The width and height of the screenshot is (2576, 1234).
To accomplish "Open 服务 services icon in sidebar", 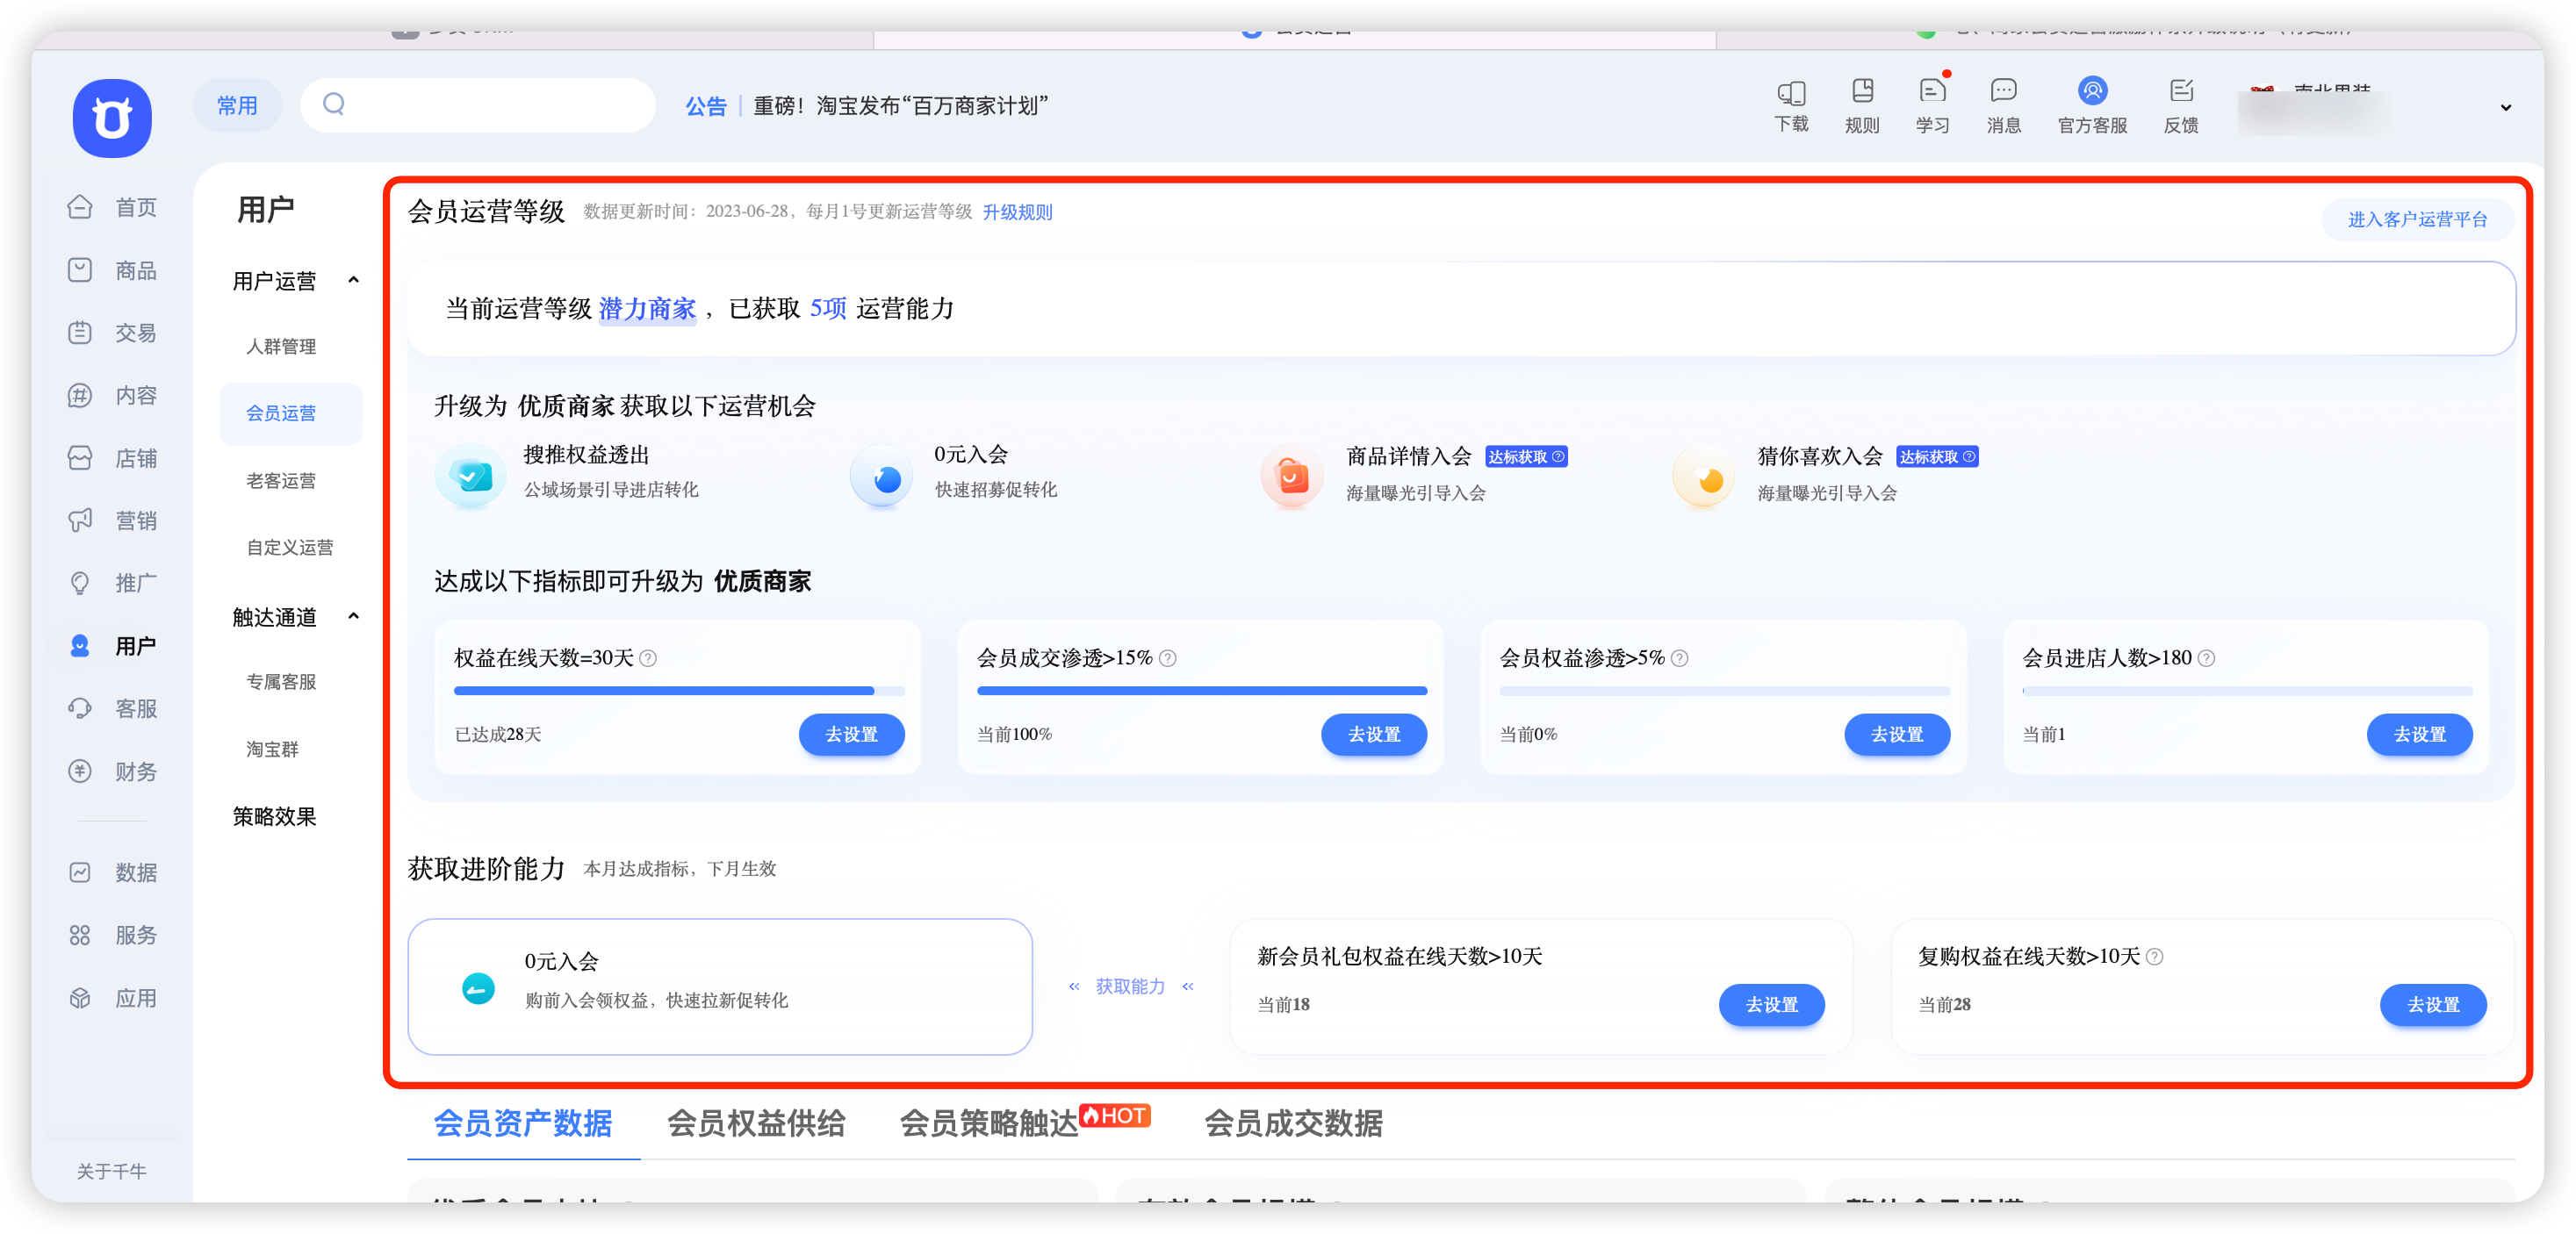I will pos(80,935).
